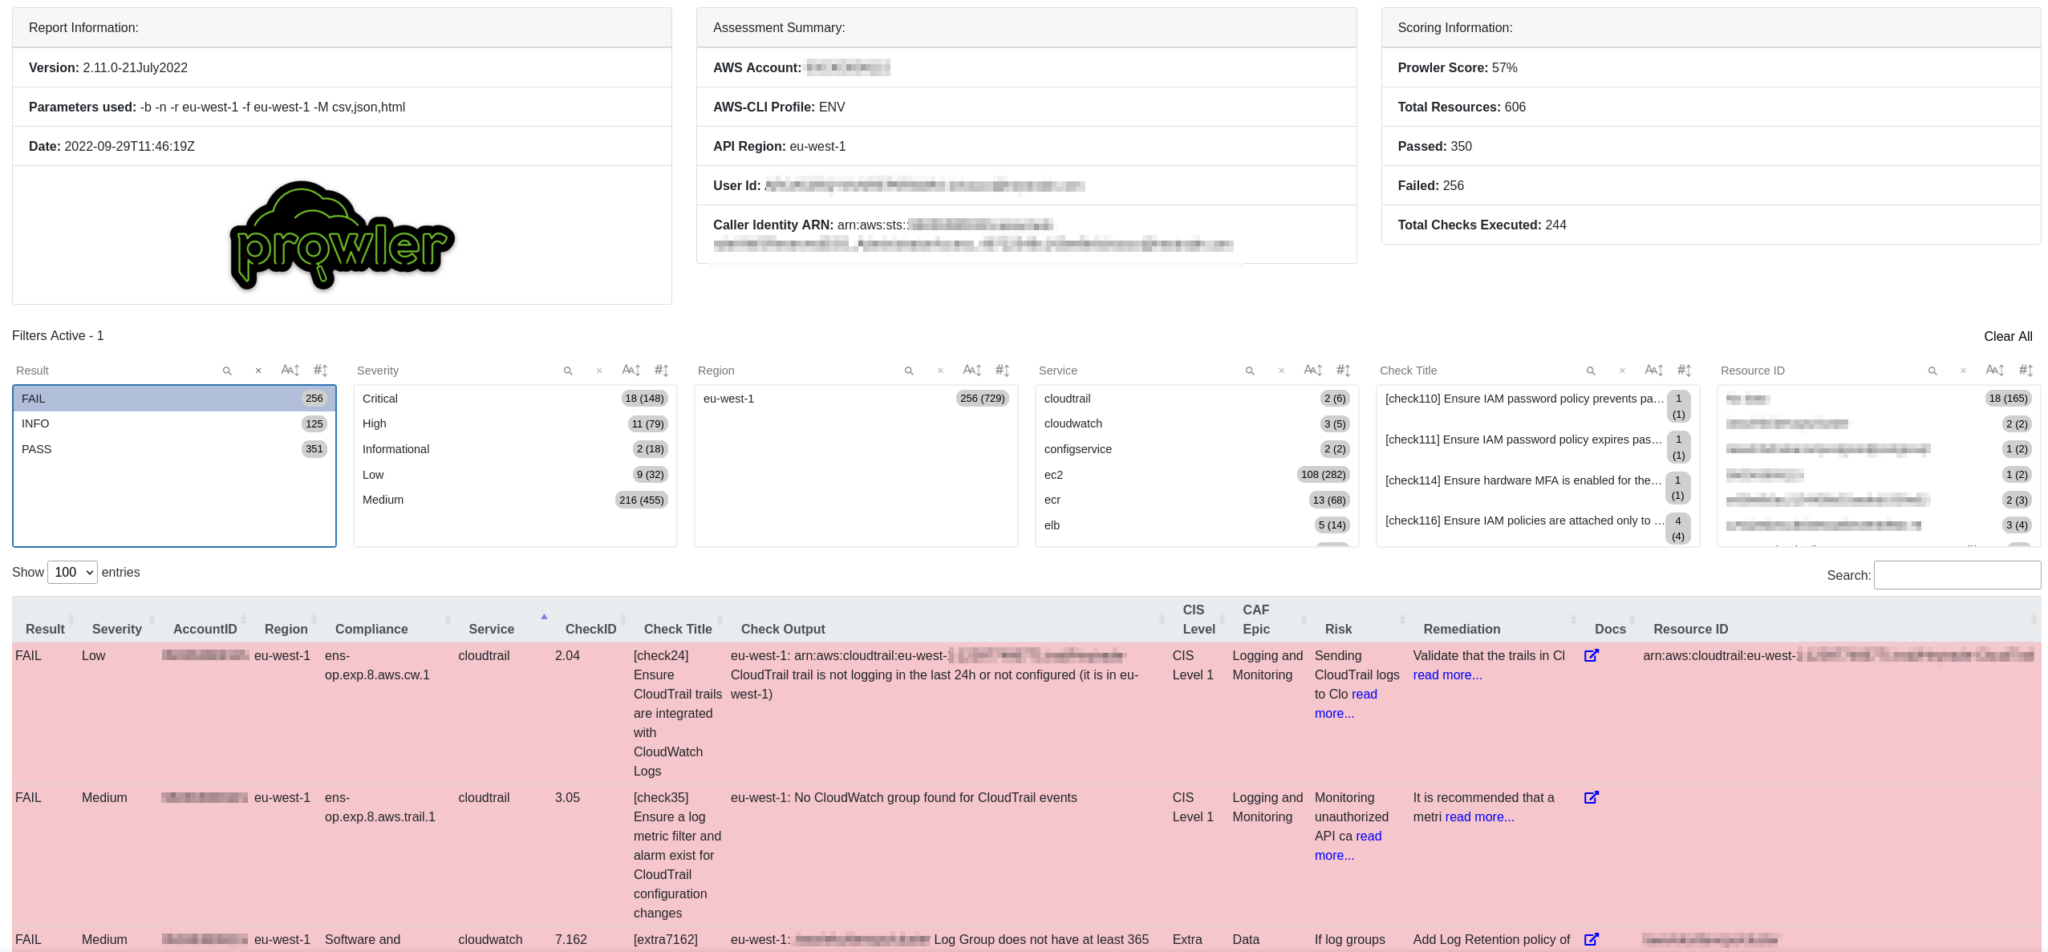Viewport: 2048px width, 952px height.
Task: Click the Aa sort icon in the Check Title filter
Action: [1653, 370]
